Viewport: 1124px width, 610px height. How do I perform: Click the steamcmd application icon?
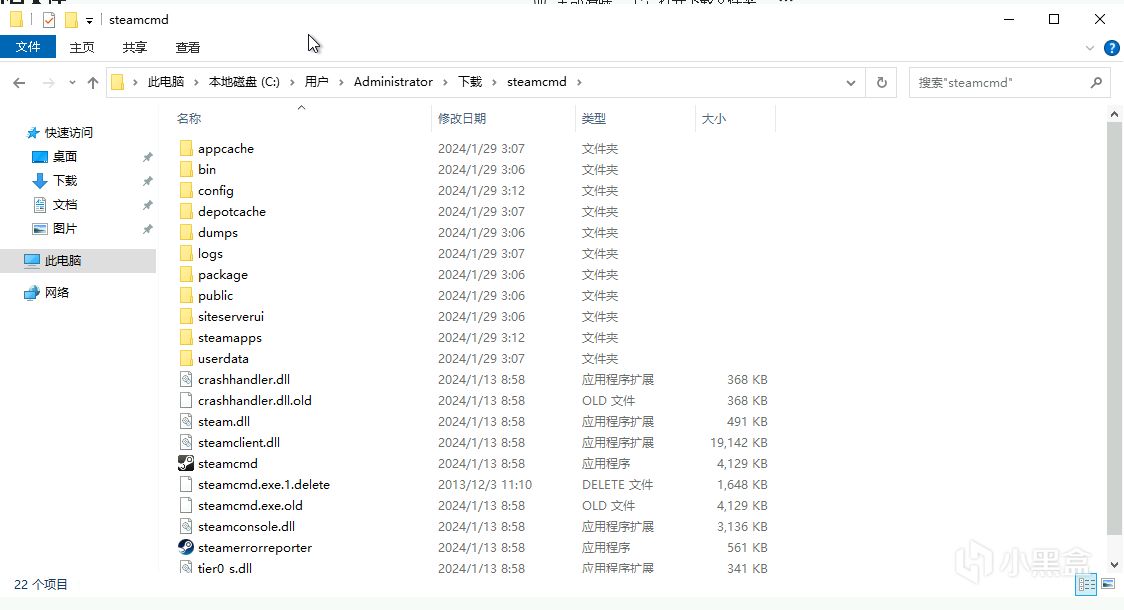186,464
